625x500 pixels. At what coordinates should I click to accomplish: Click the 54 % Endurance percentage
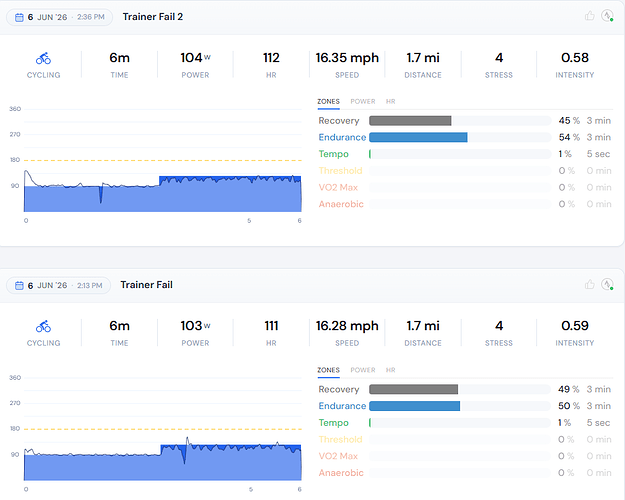click(x=569, y=137)
